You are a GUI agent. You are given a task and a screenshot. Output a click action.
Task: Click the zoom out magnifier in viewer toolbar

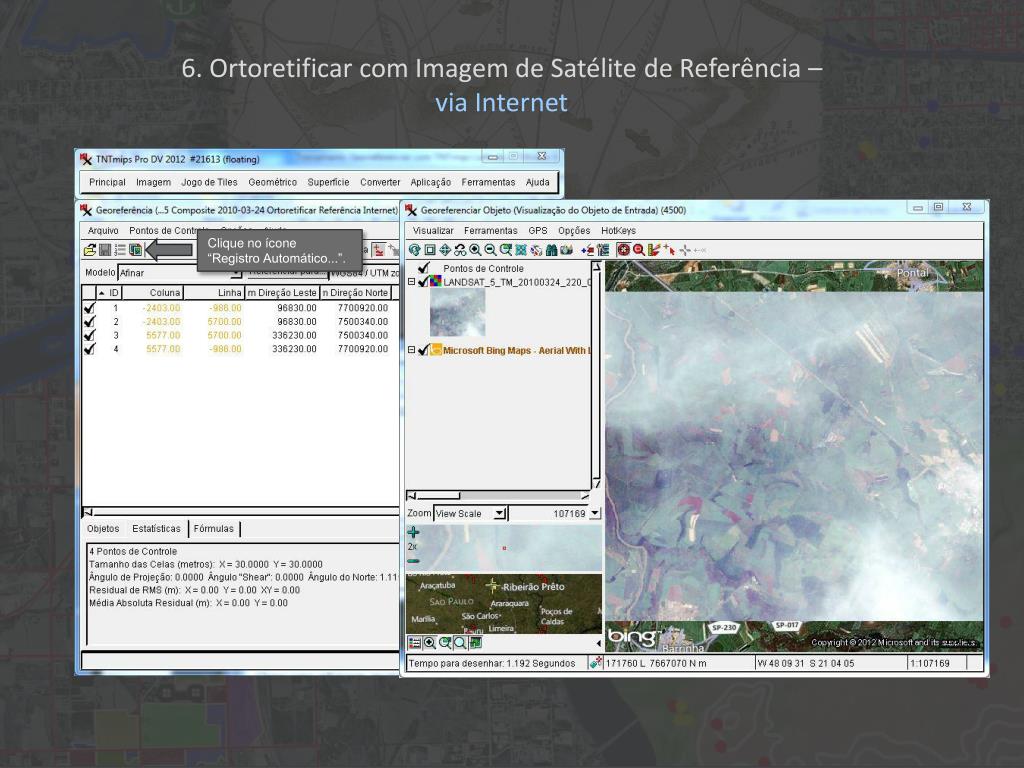(490, 250)
